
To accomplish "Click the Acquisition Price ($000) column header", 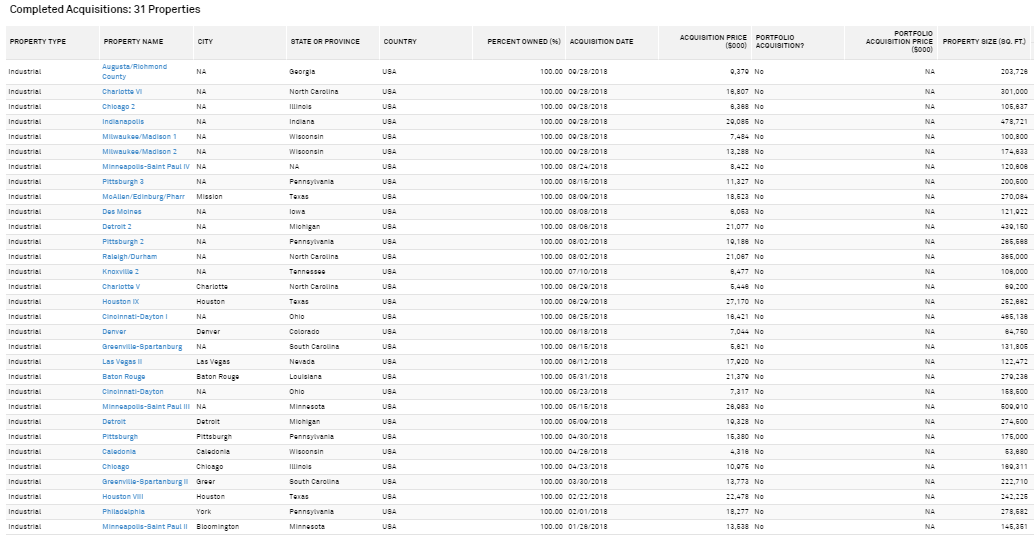I will [713, 42].
